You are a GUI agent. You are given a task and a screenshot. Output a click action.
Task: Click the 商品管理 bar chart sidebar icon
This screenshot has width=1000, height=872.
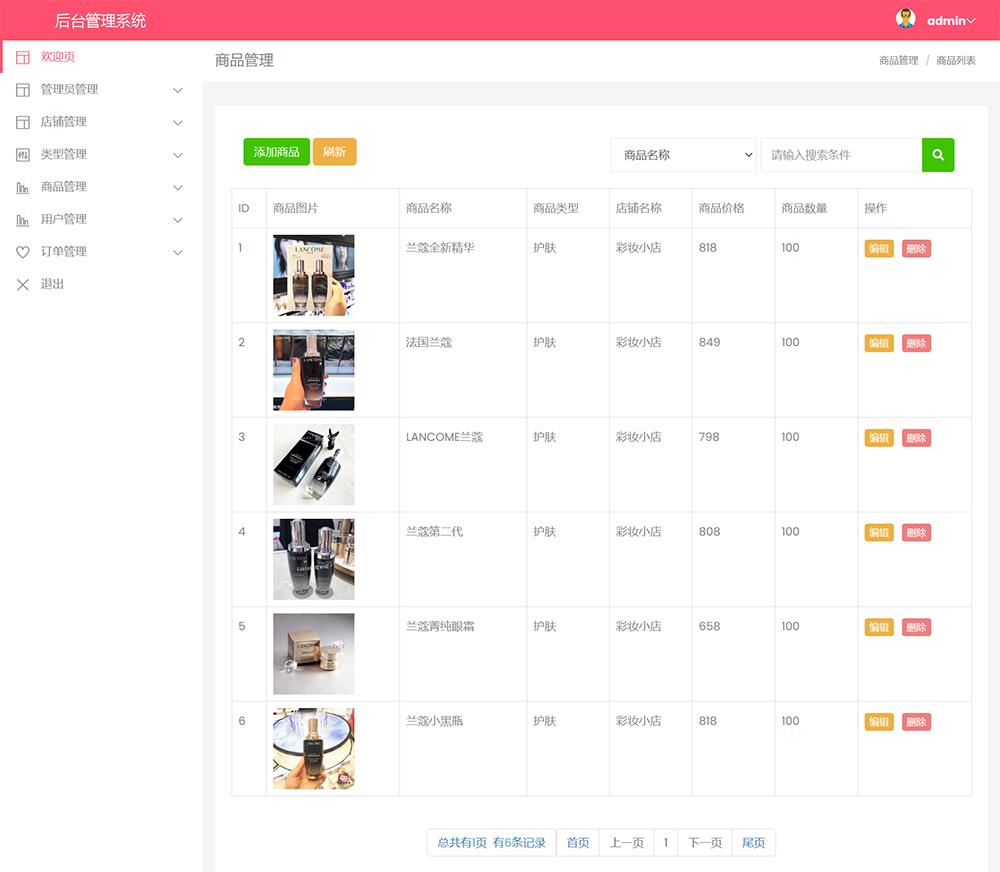pyautogui.click(x=23, y=188)
